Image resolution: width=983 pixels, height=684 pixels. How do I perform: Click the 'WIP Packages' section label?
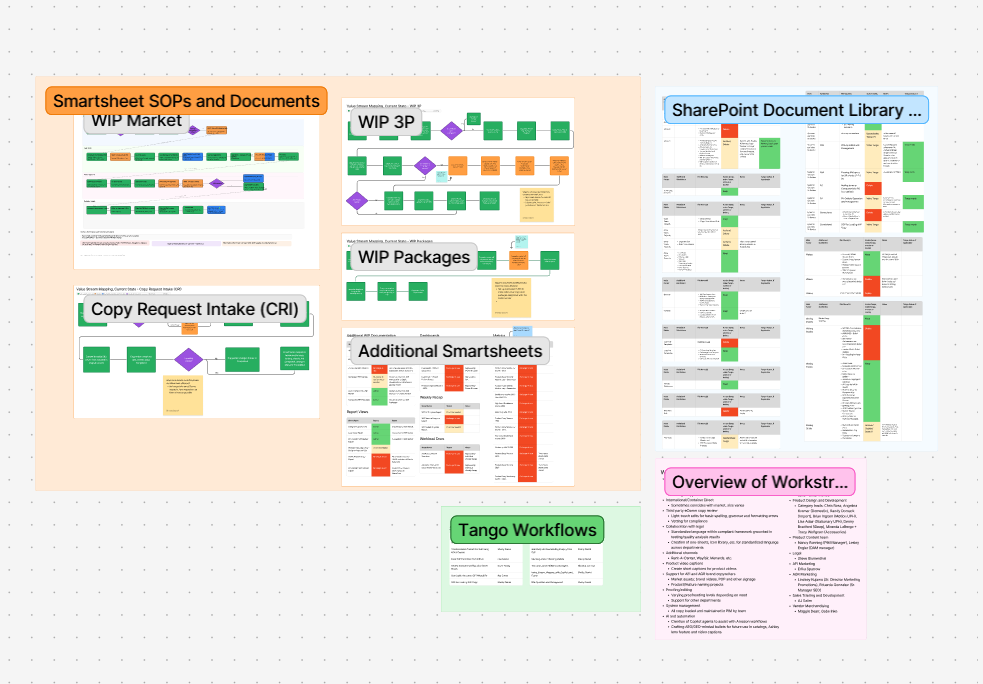pyautogui.click(x=413, y=257)
